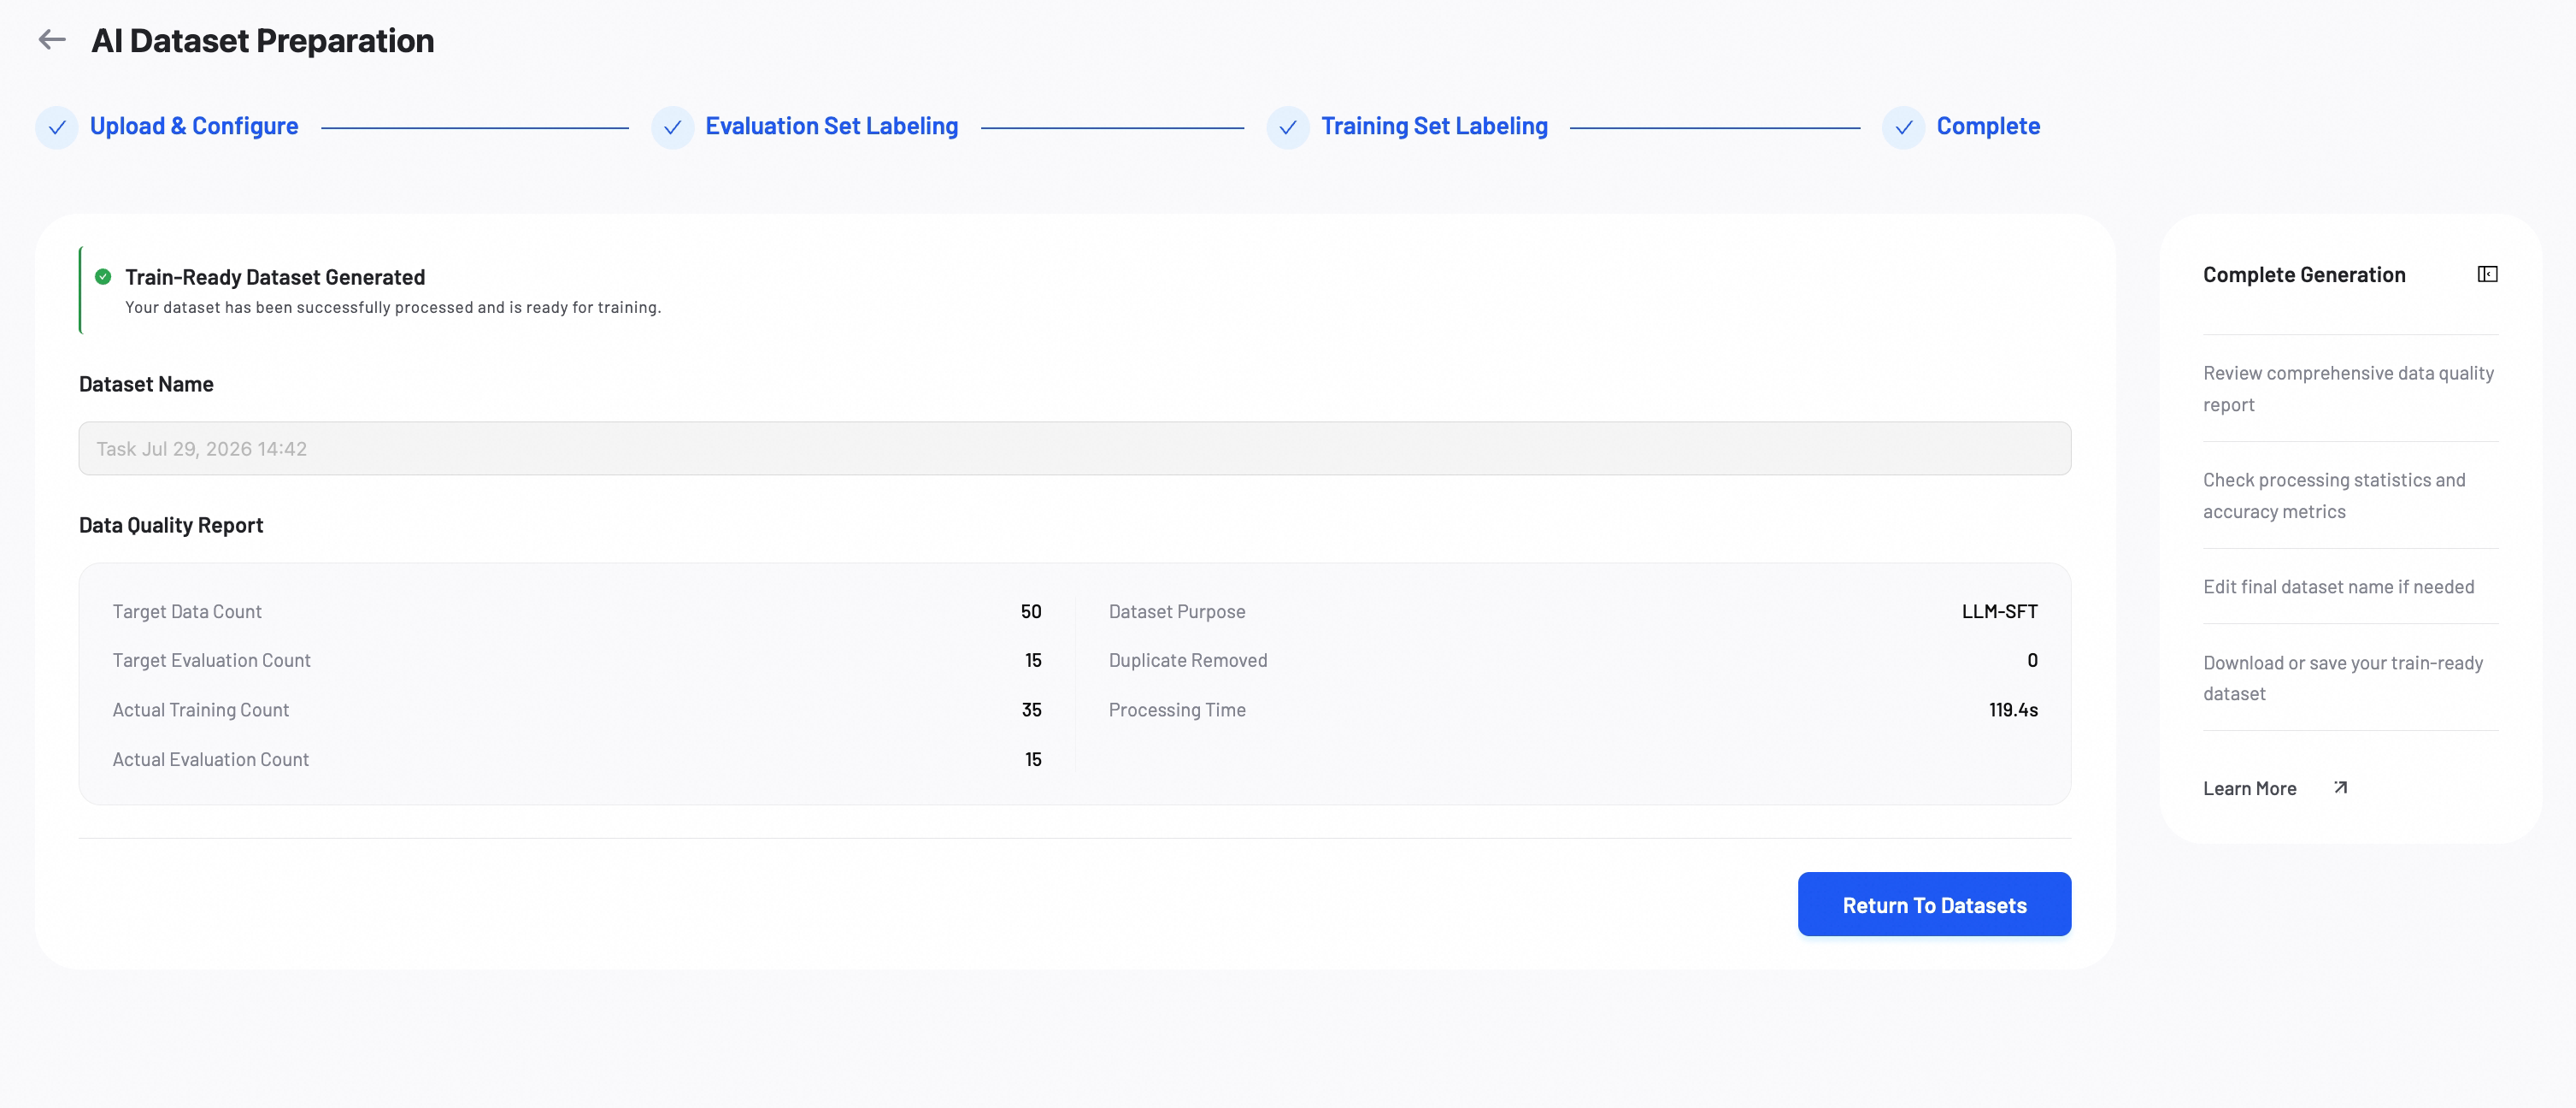Viewport: 2576px width, 1108px height.
Task: Click the green success check icon
Action: [103, 277]
